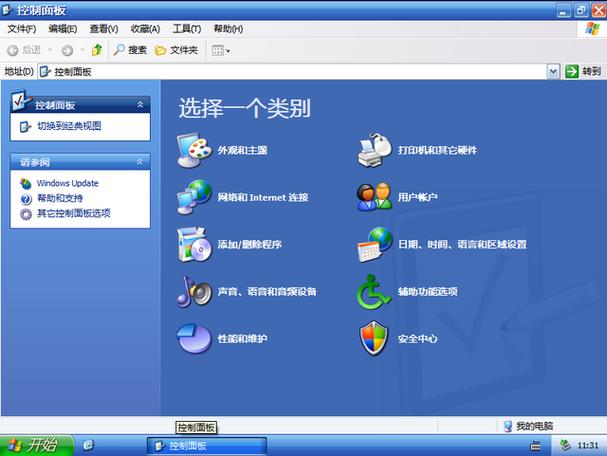
Task: Open the 日期、时间、语言和区域设置 category link
Action: click(x=462, y=245)
